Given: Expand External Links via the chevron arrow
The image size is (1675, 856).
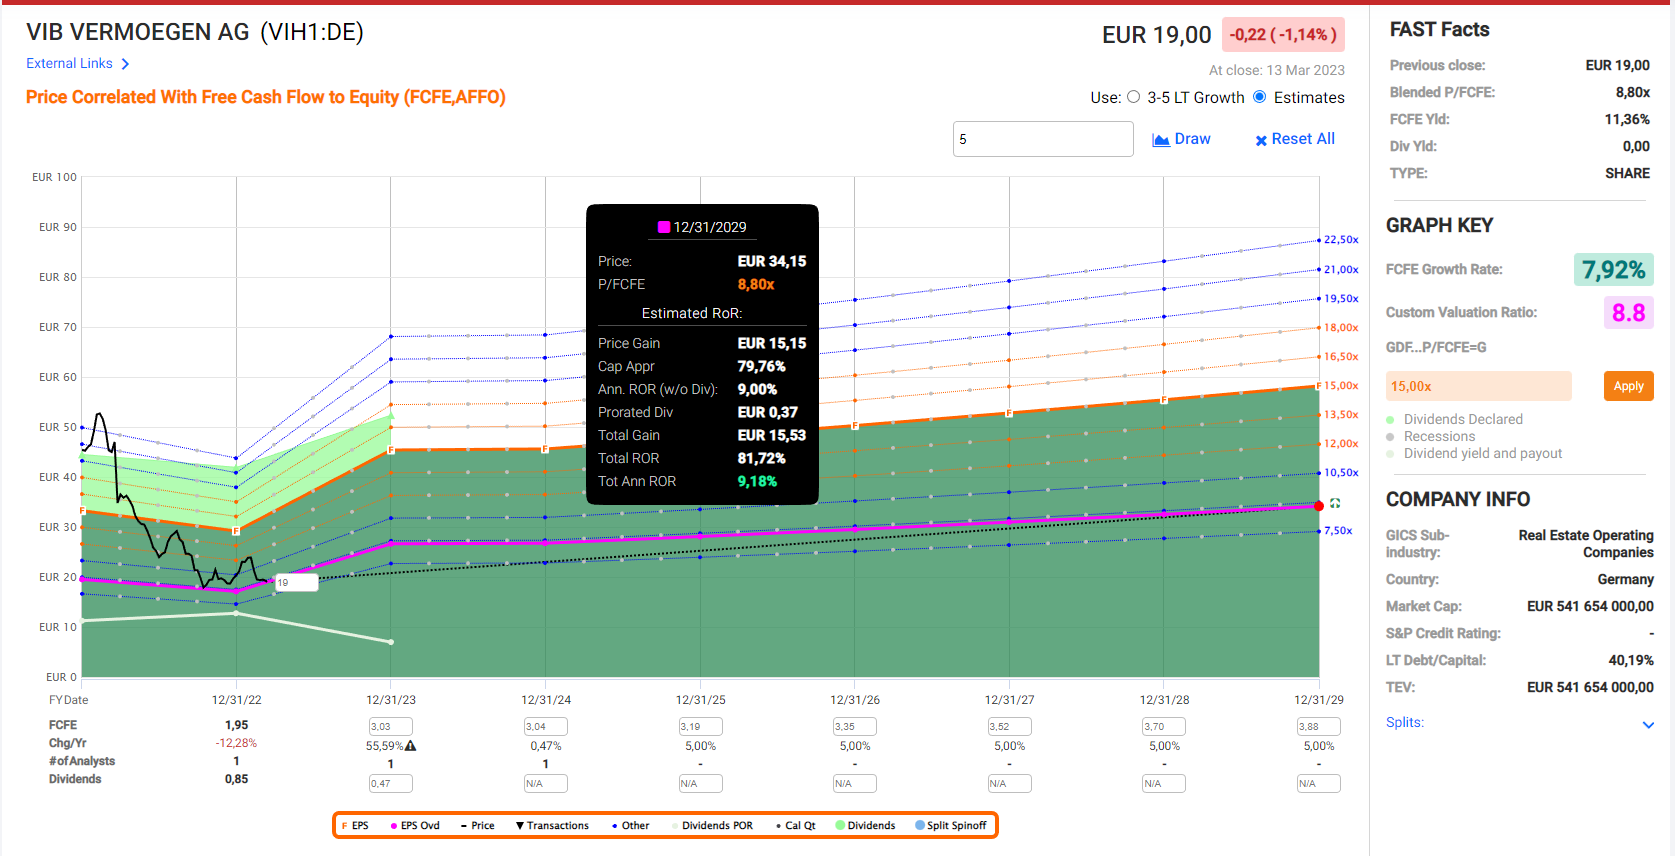Looking at the screenshot, I should click(x=125, y=64).
